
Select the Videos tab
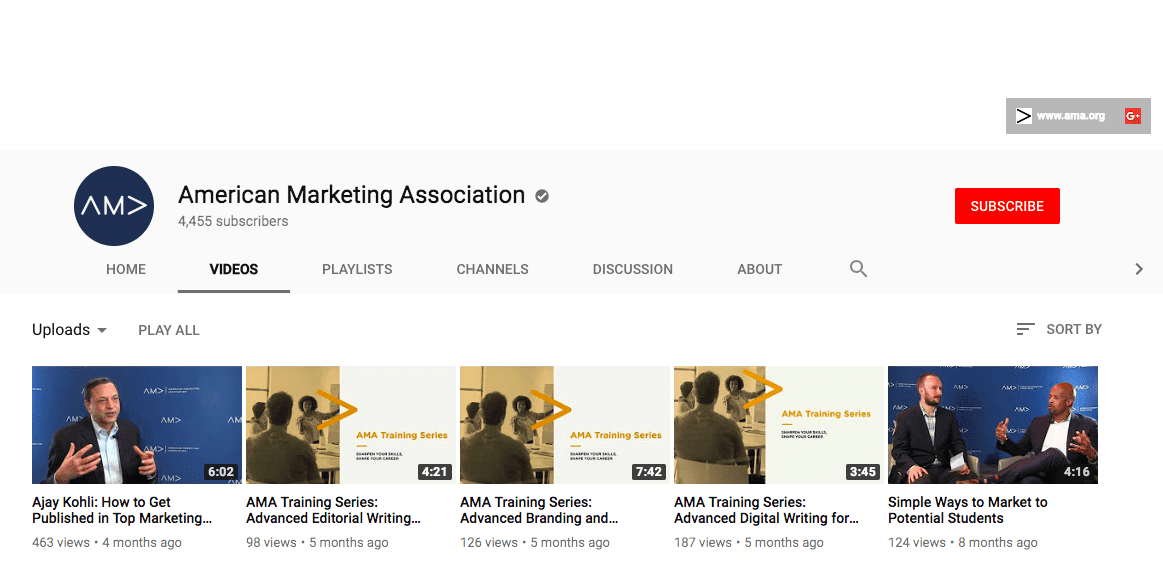pyautogui.click(x=234, y=269)
